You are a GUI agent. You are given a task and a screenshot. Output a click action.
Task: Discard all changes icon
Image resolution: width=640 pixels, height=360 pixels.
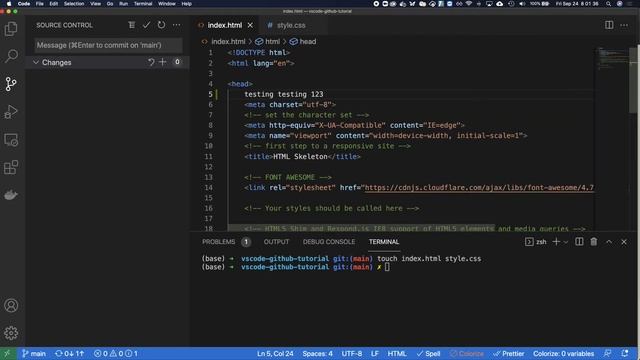(151, 62)
